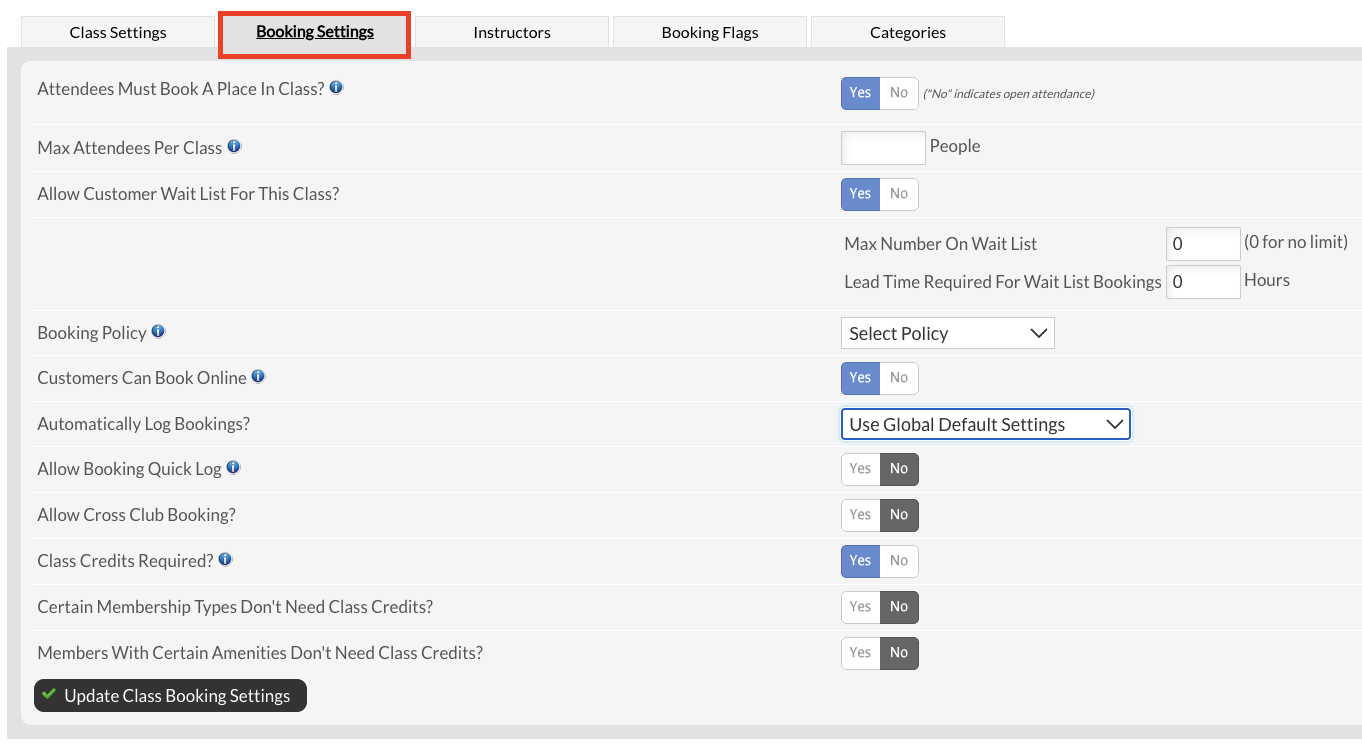Set Class Credits Required to No
Screen dimensions: 1362x752
(x=899, y=561)
